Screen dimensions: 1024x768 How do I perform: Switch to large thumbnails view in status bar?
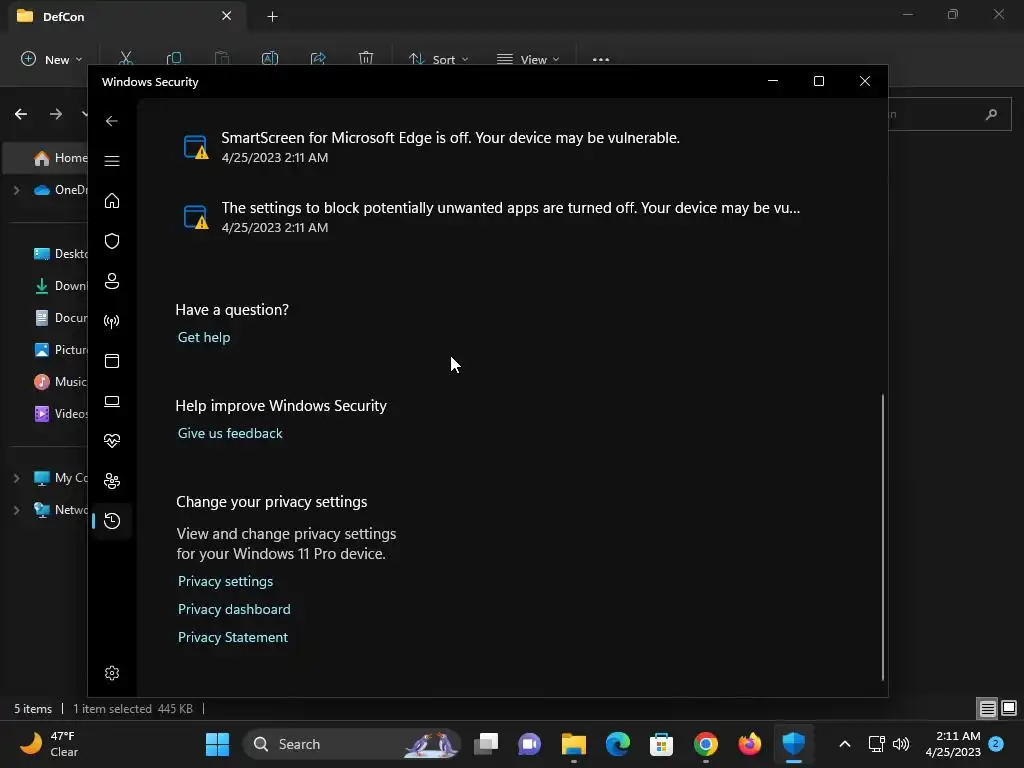[1009, 708]
